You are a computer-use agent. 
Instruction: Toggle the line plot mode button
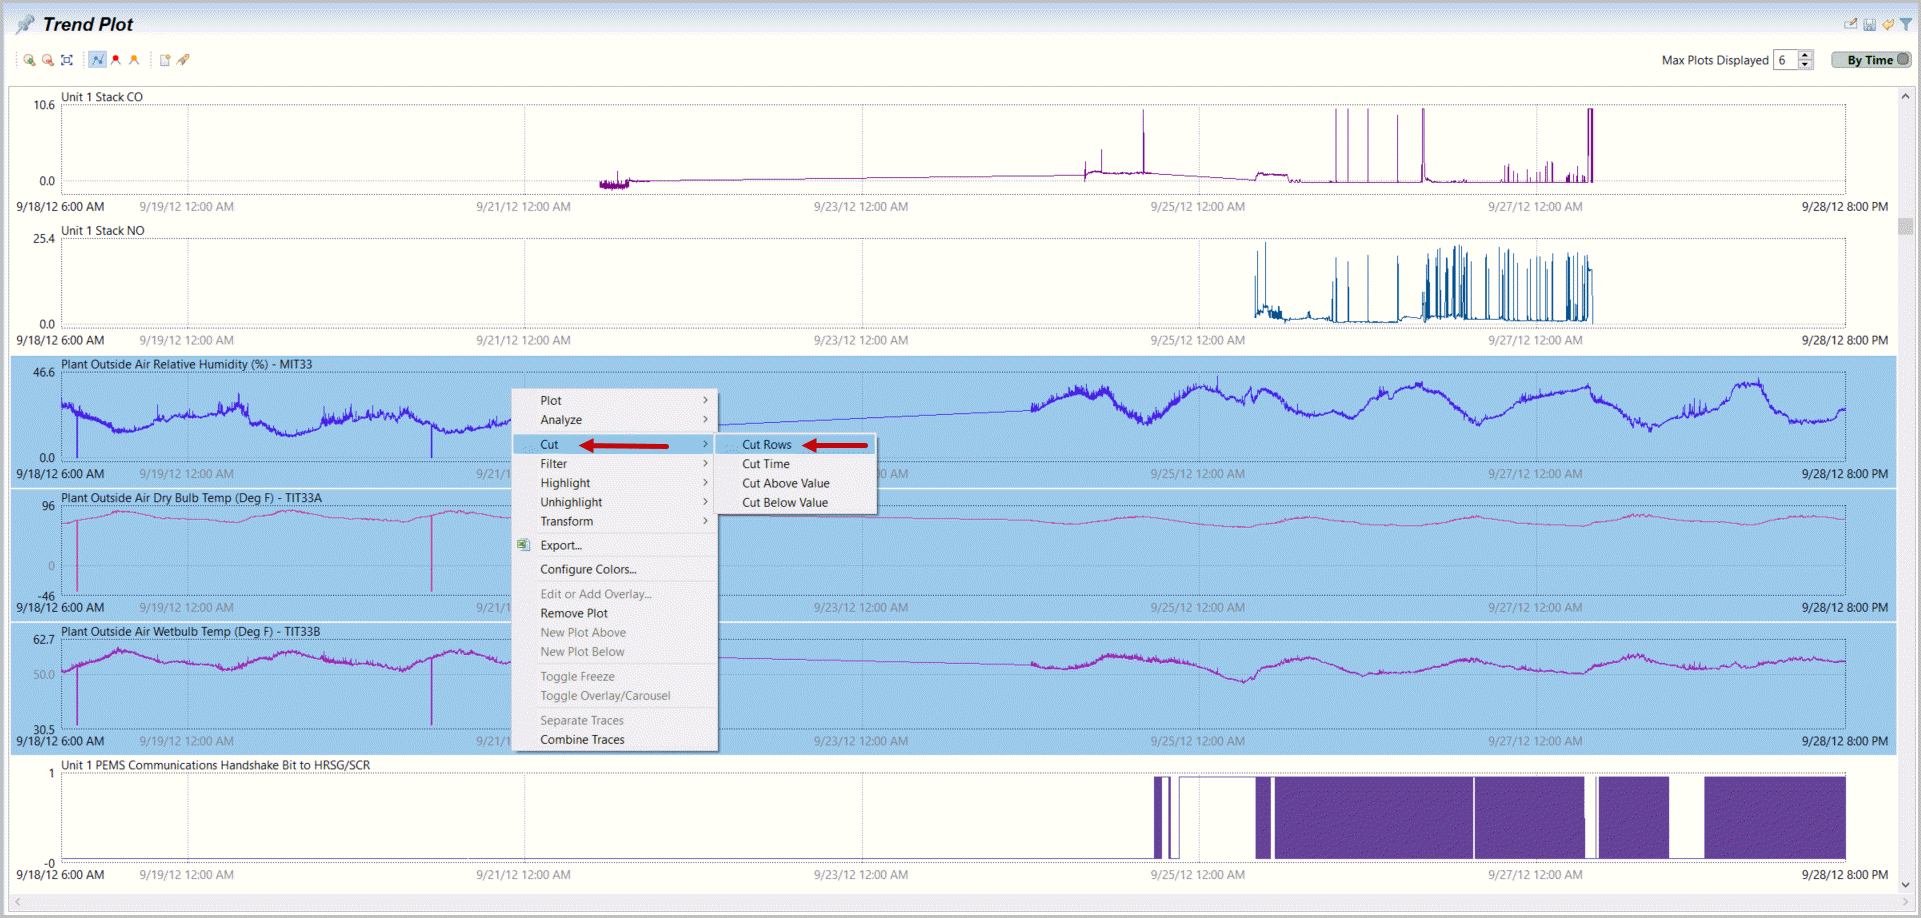tap(97, 60)
